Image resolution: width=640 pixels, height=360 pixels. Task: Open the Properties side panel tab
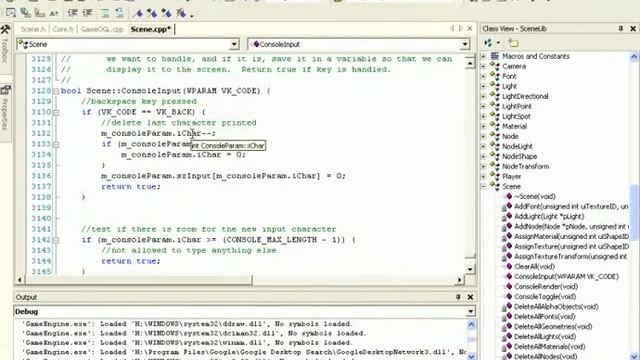5,108
